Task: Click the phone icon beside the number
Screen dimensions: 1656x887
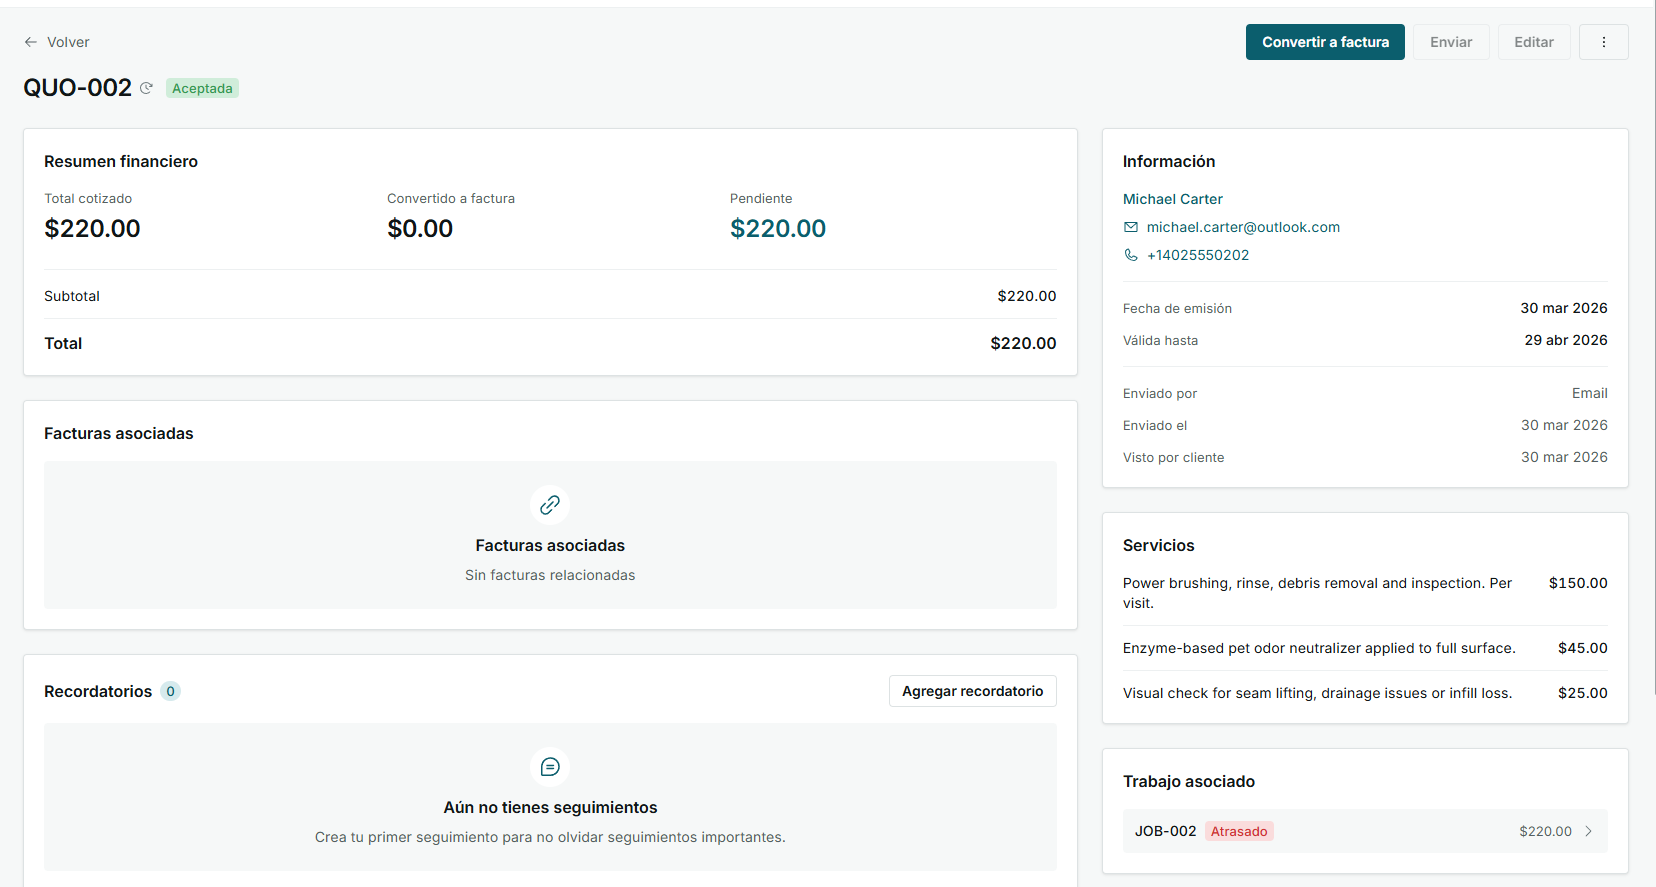Action: pyautogui.click(x=1131, y=255)
